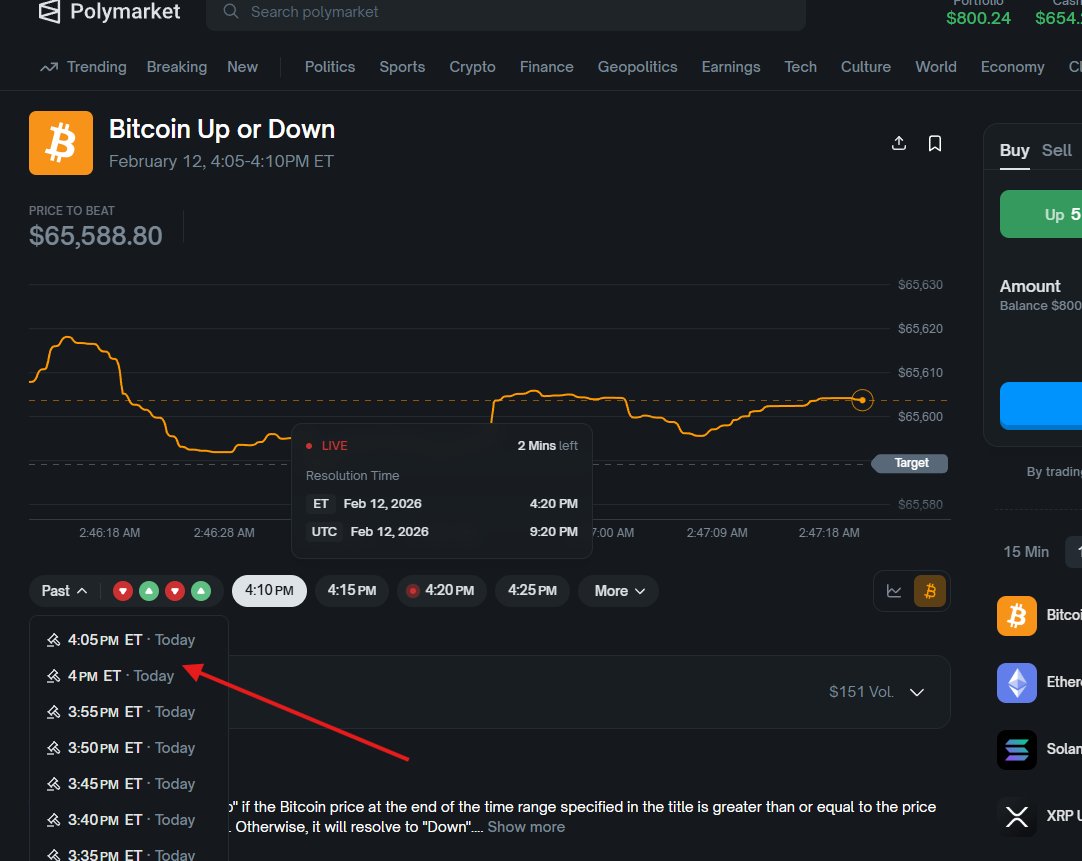Open the Economy category
Image resolution: width=1082 pixels, height=861 pixels.
click(x=1012, y=67)
